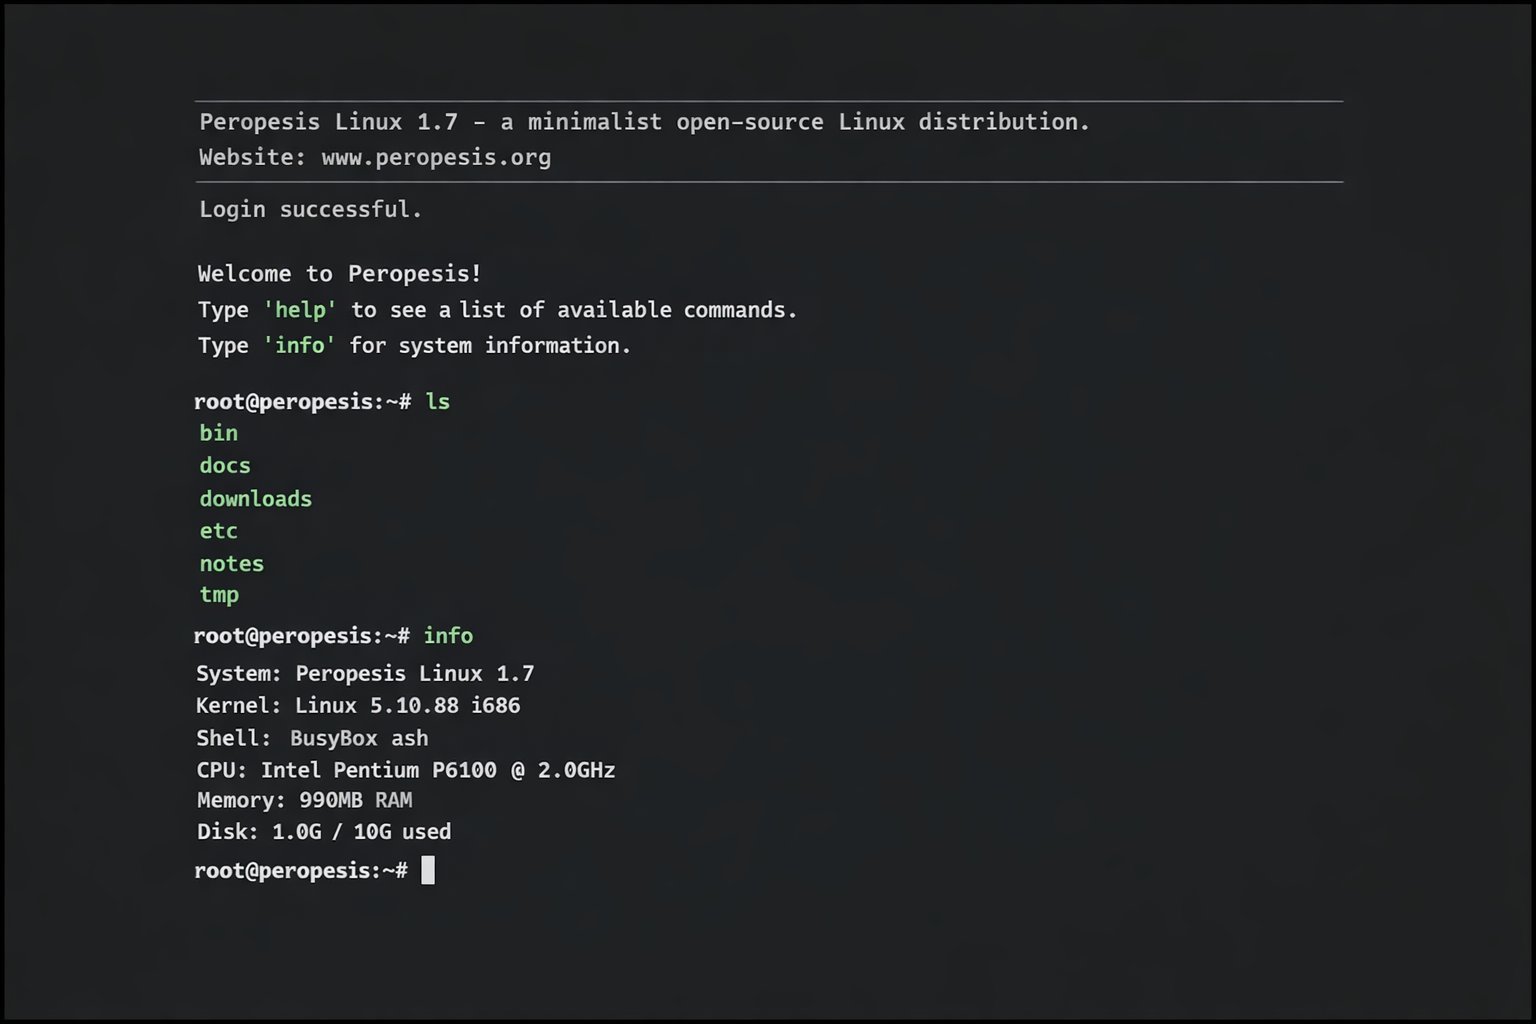Click the website URL www.peropesis.org
Image resolution: width=1536 pixels, height=1024 pixels.
[x=435, y=157]
